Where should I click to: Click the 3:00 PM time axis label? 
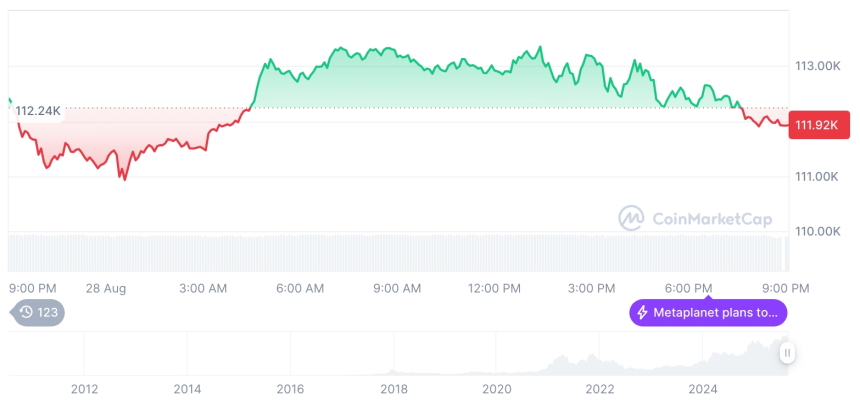point(592,288)
